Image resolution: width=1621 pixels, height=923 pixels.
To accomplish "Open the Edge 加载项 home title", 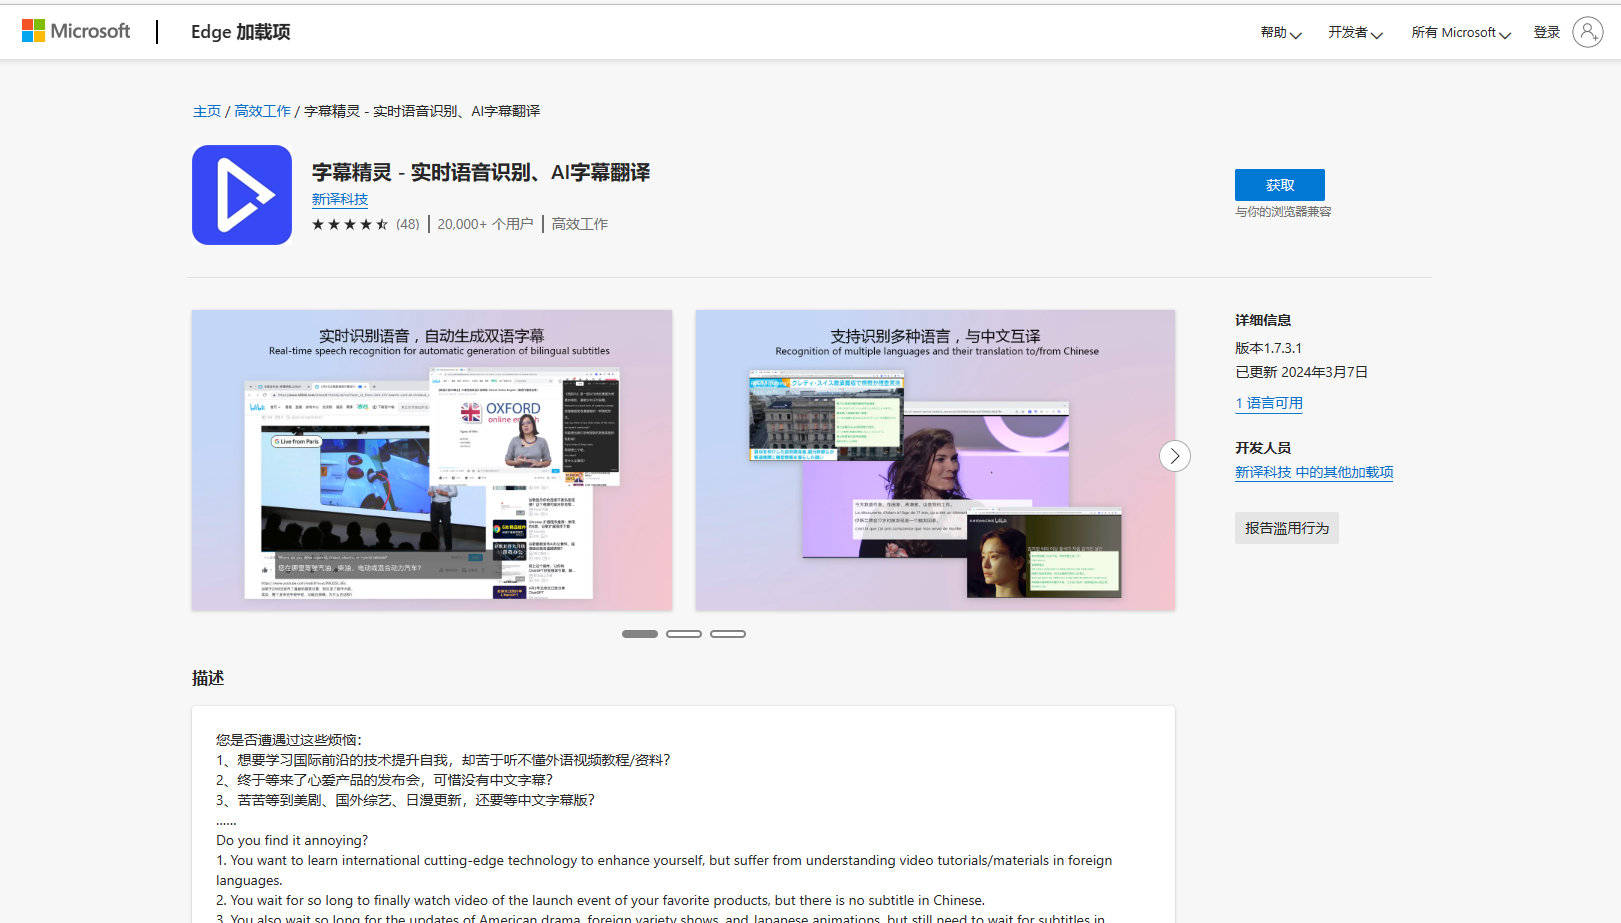I will pyautogui.click(x=241, y=32).
